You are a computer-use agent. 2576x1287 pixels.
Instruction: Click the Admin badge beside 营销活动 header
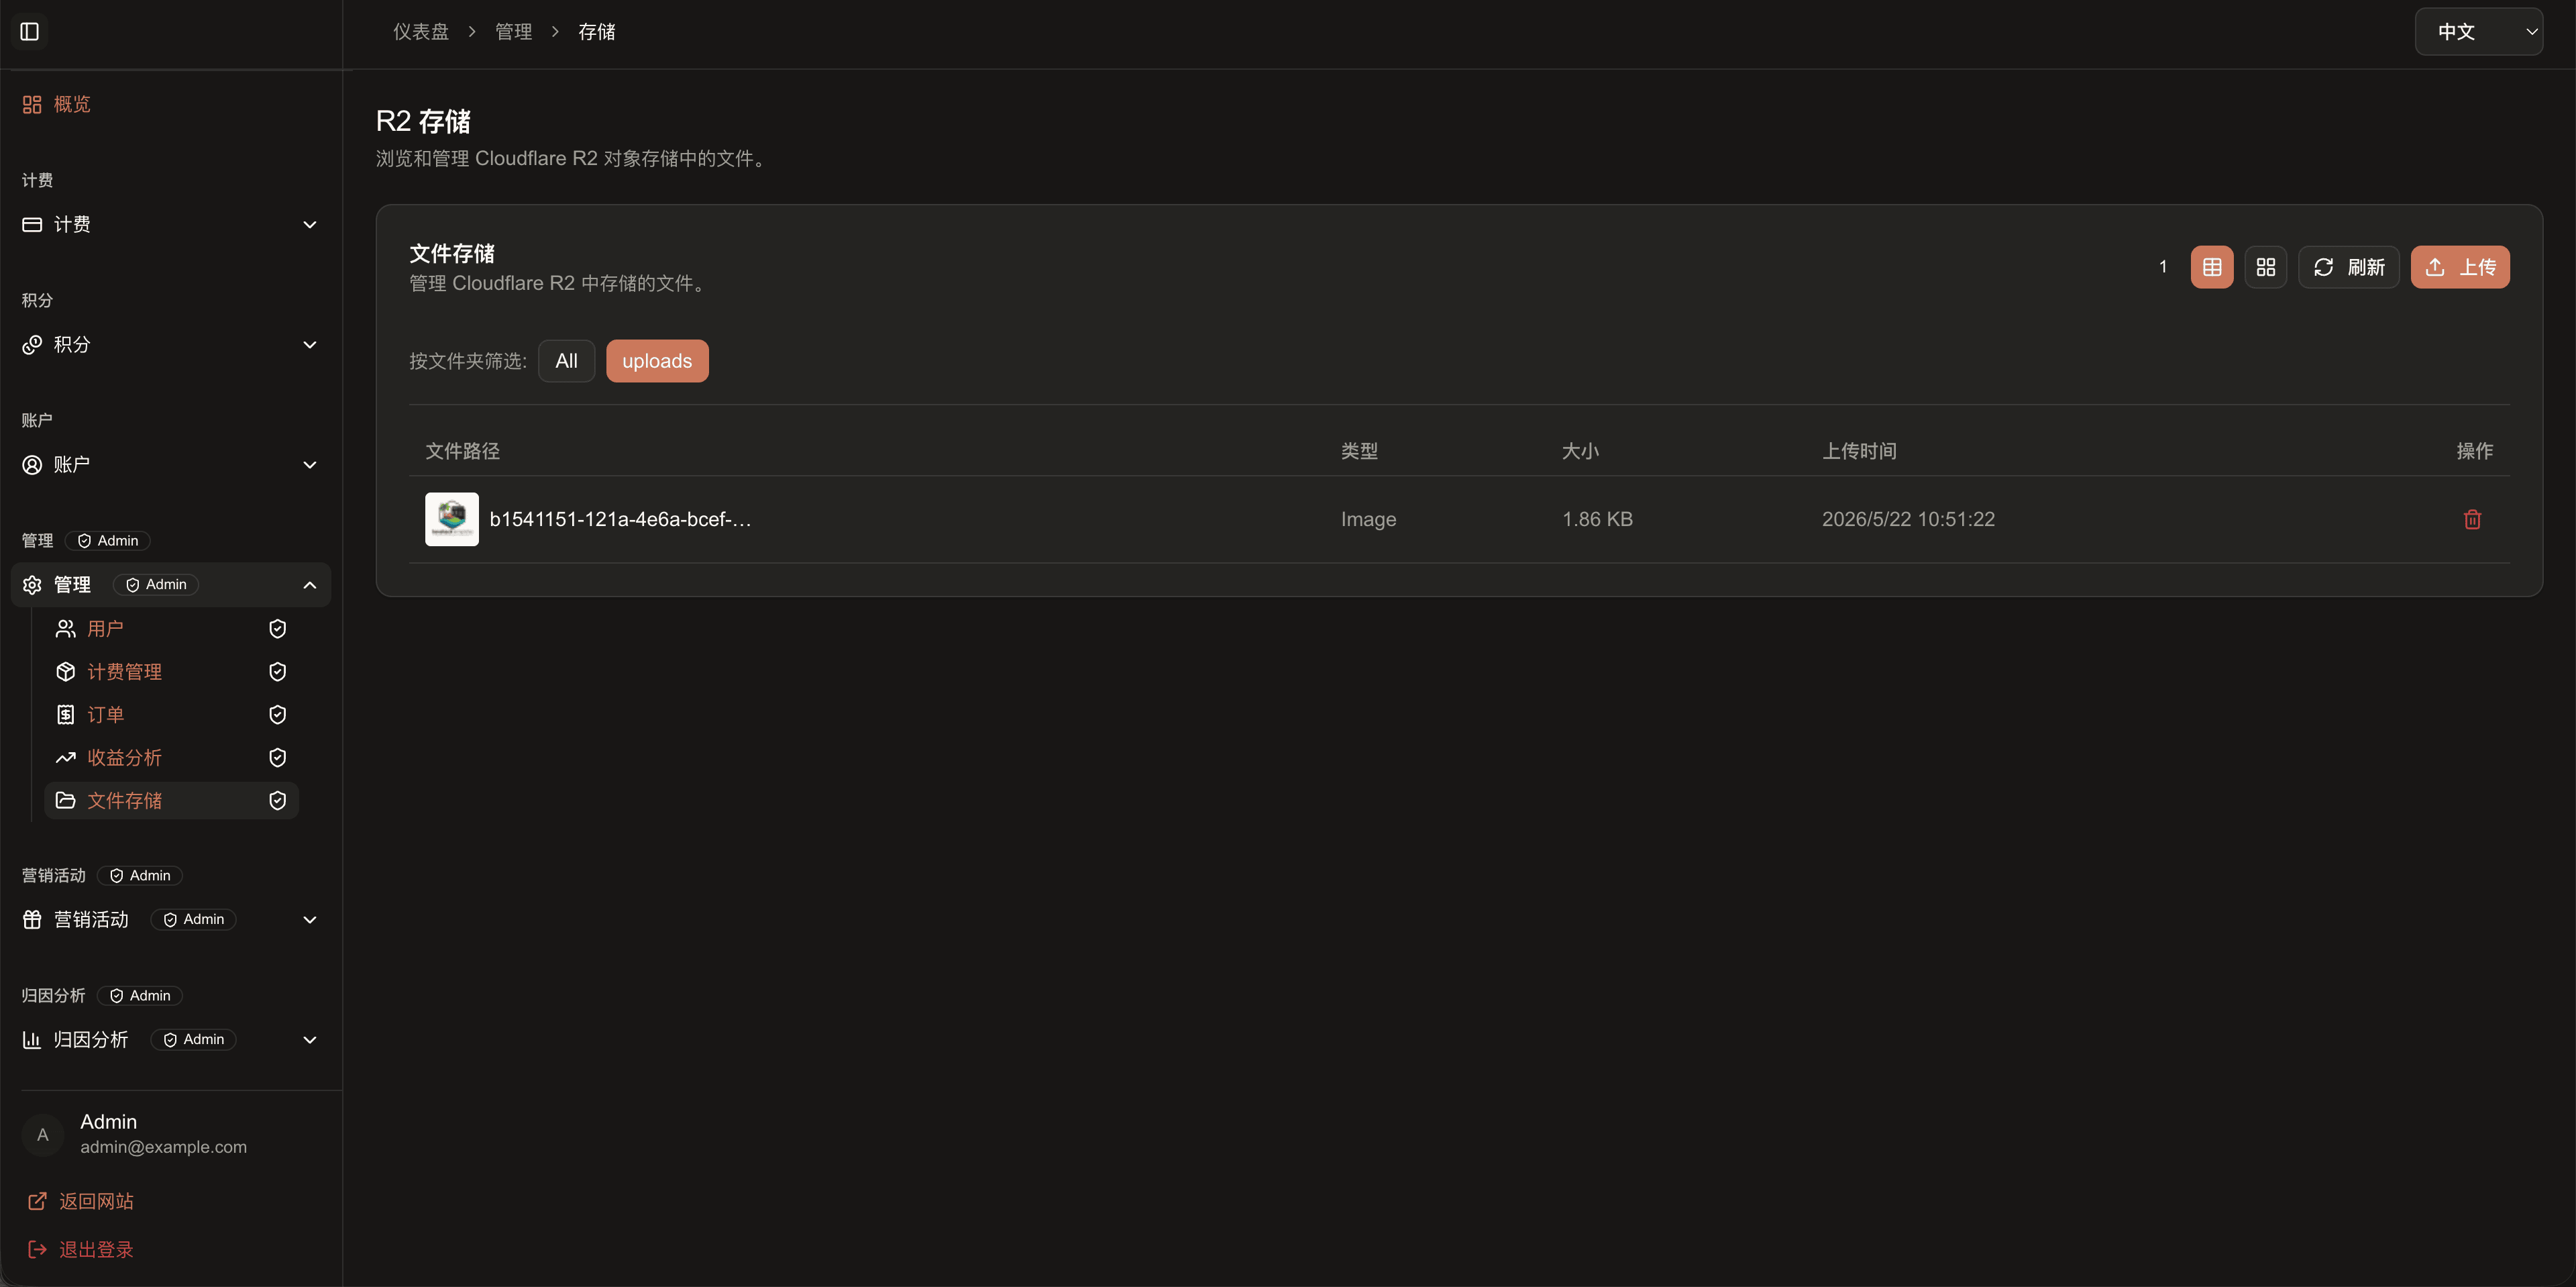140,875
